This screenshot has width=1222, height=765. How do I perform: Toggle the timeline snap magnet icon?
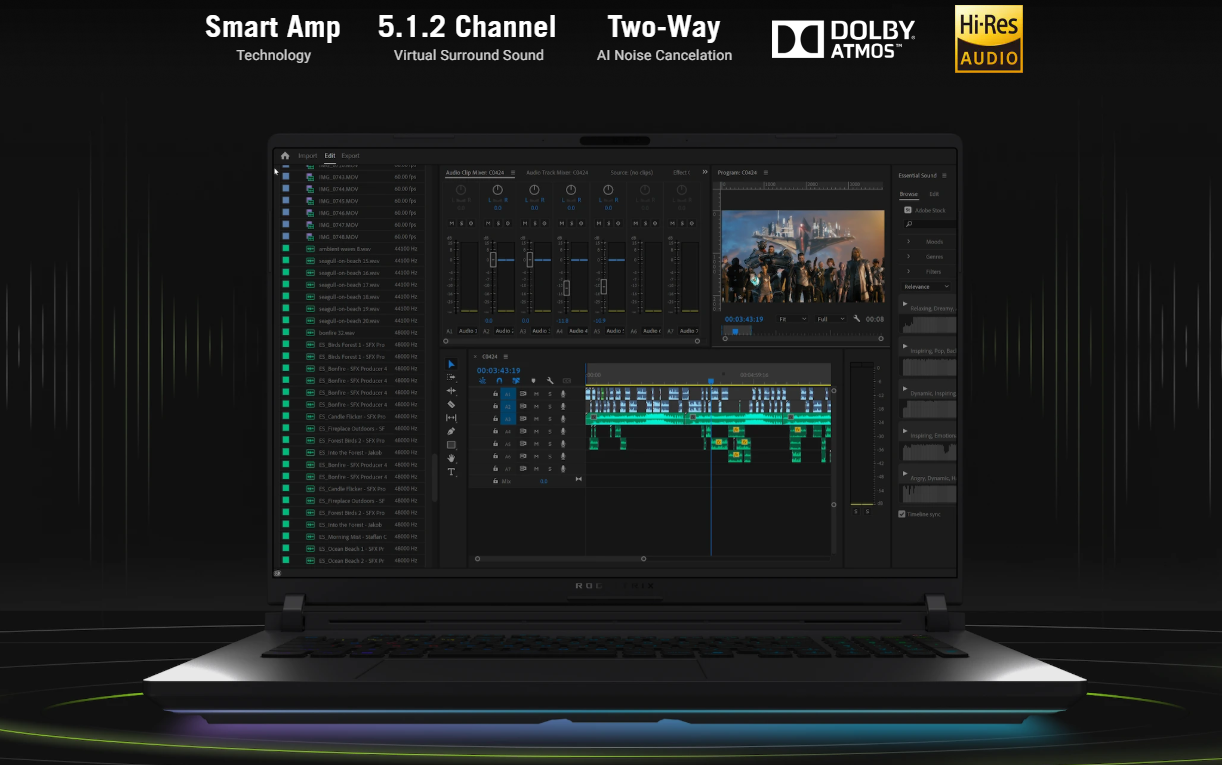pyautogui.click(x=499, y=380)
